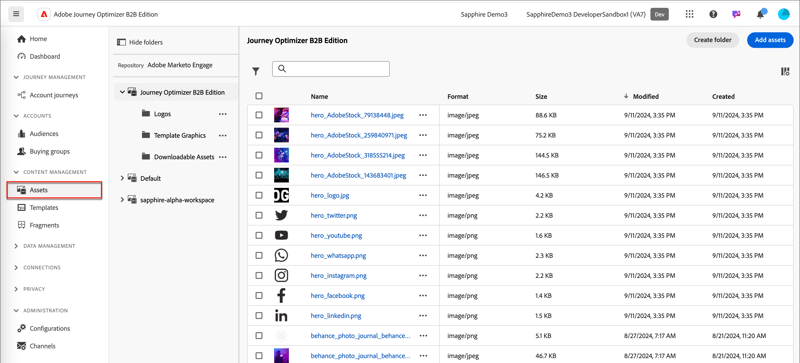Viewport: 800px width, 363px height.
Task: Expand the Data Management section
Action: click(x=16, y=246)
